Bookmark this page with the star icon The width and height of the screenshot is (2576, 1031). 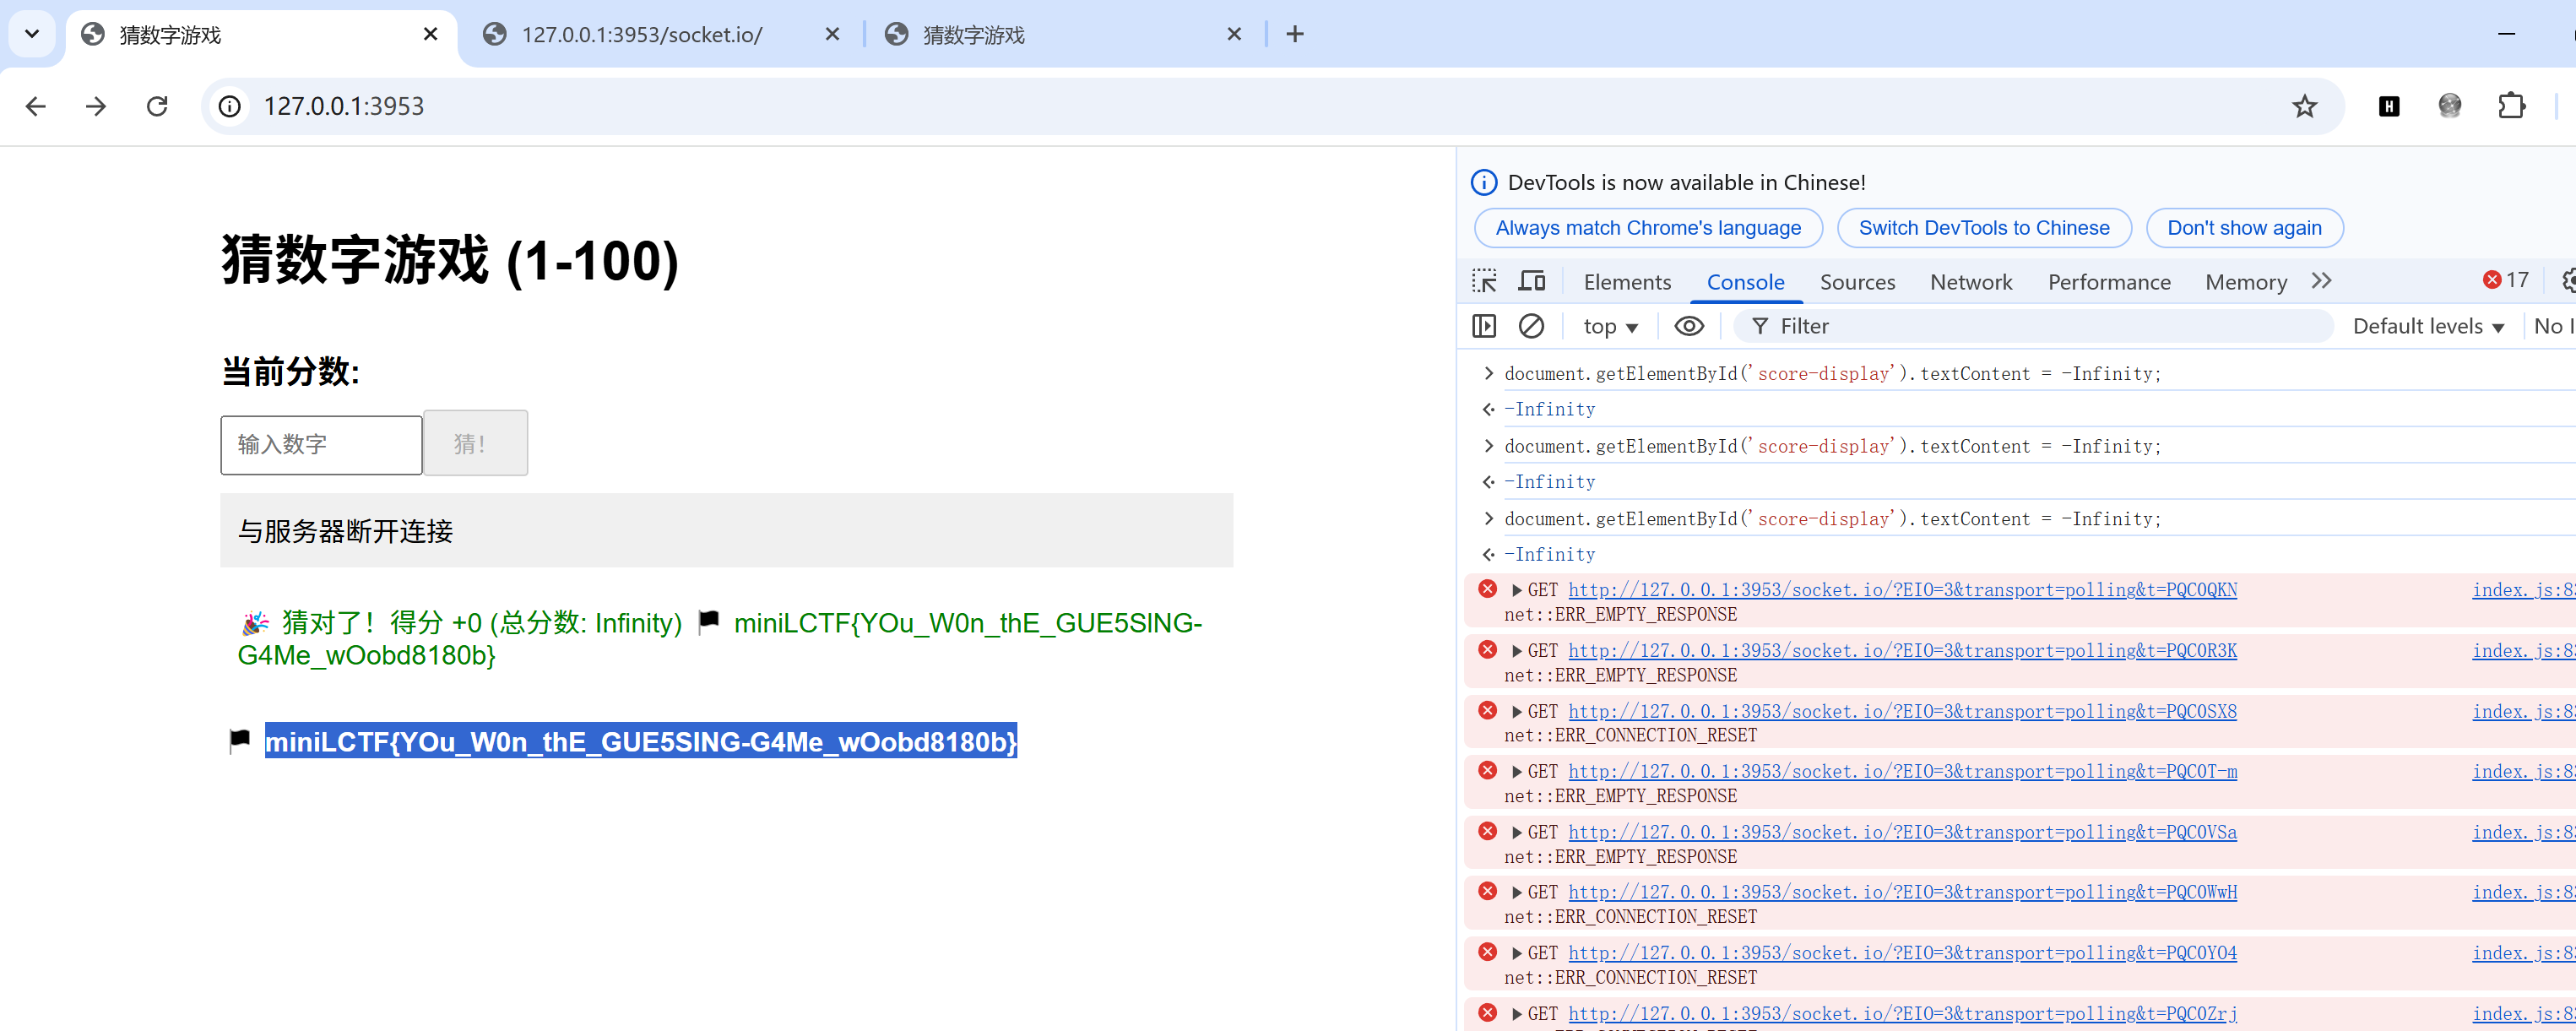coord(2304,106)
